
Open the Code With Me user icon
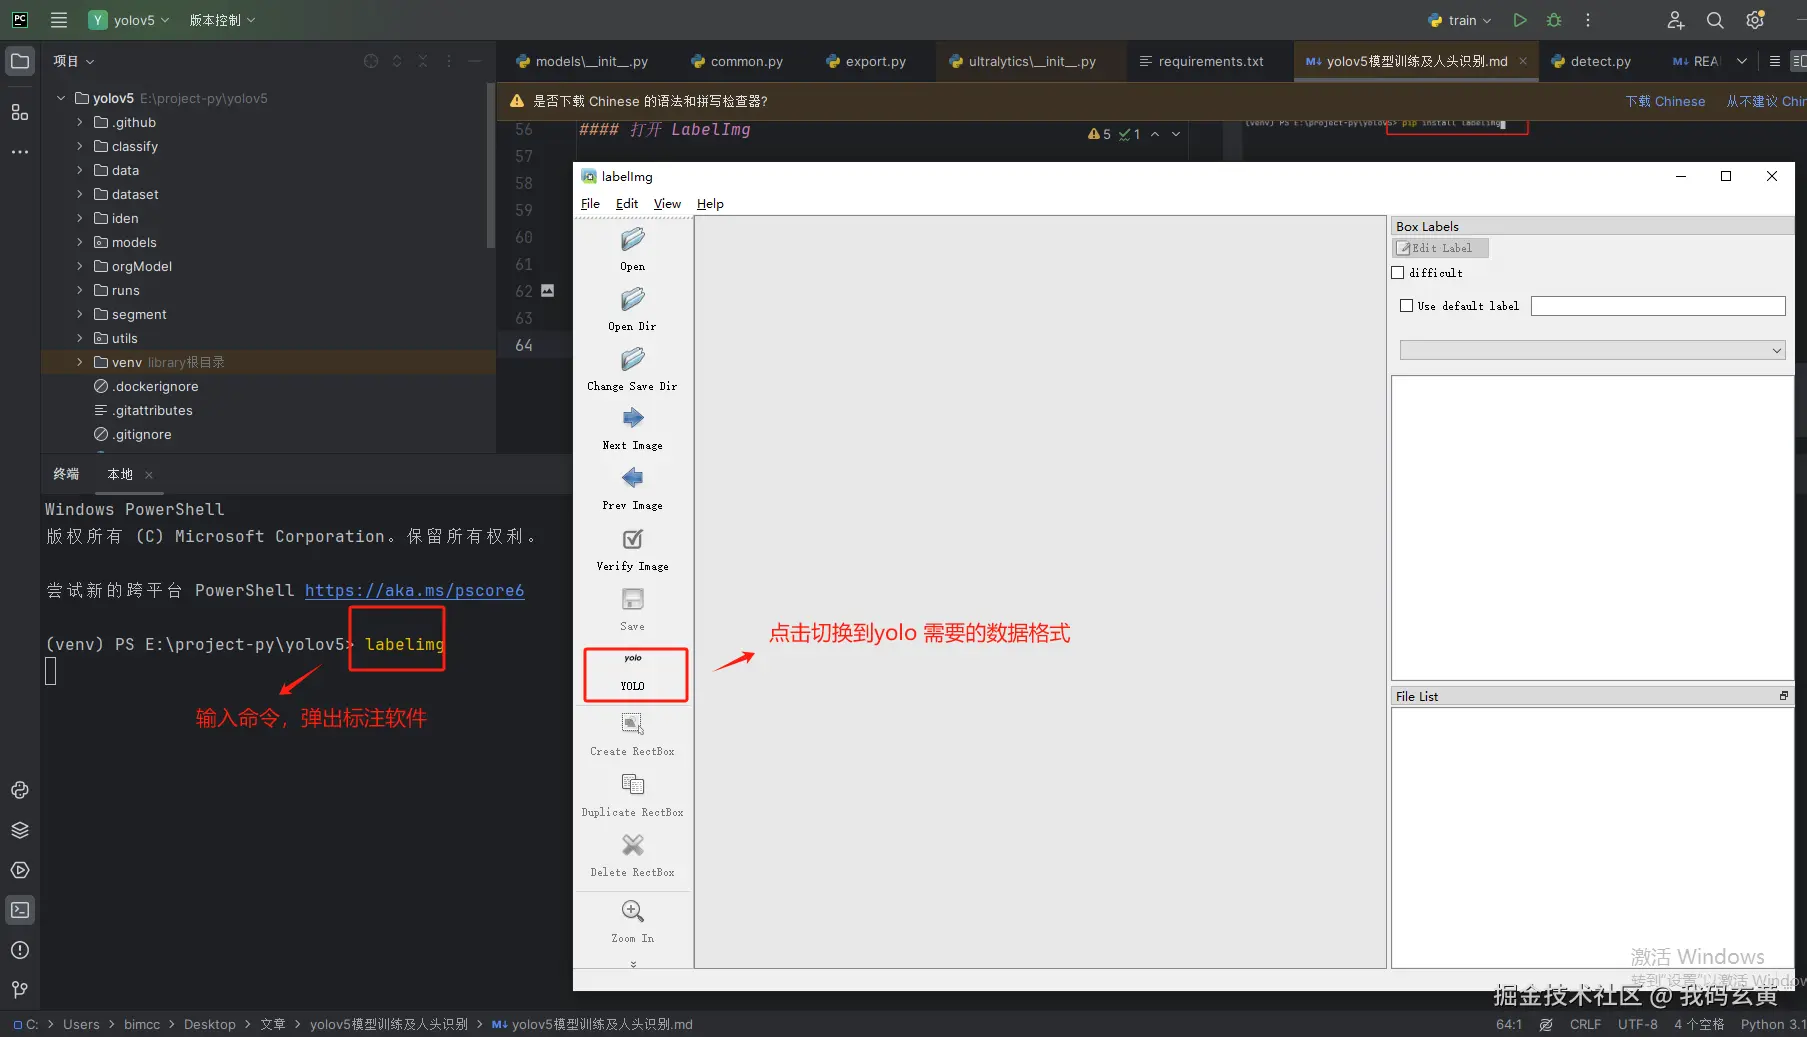coord(1676,20)
